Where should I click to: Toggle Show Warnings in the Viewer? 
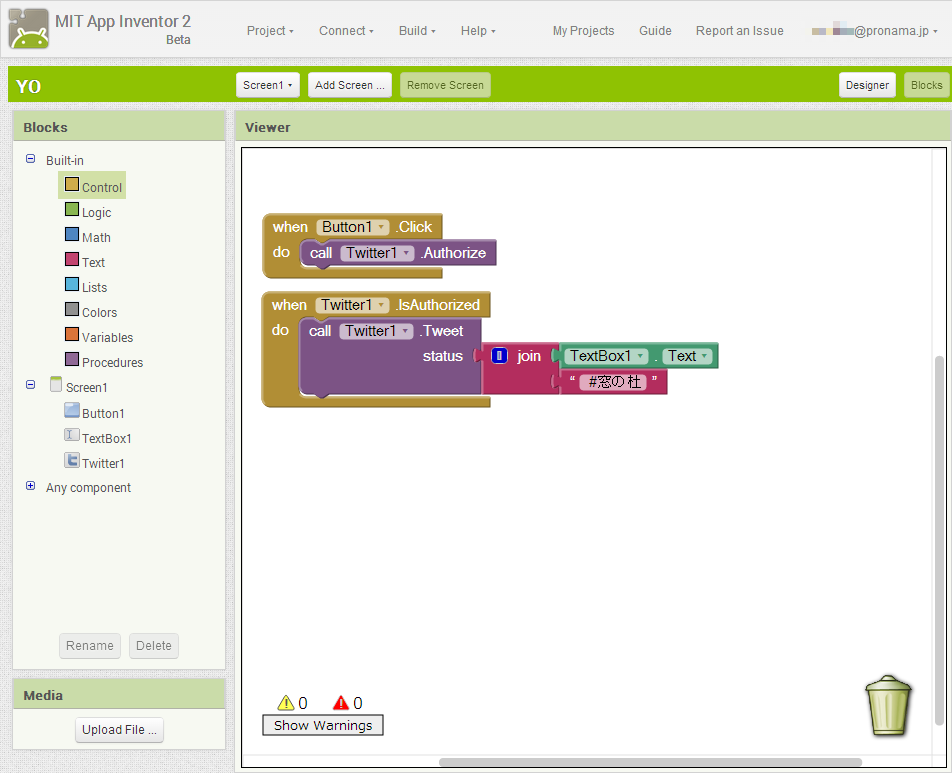[x=322, y=725]
